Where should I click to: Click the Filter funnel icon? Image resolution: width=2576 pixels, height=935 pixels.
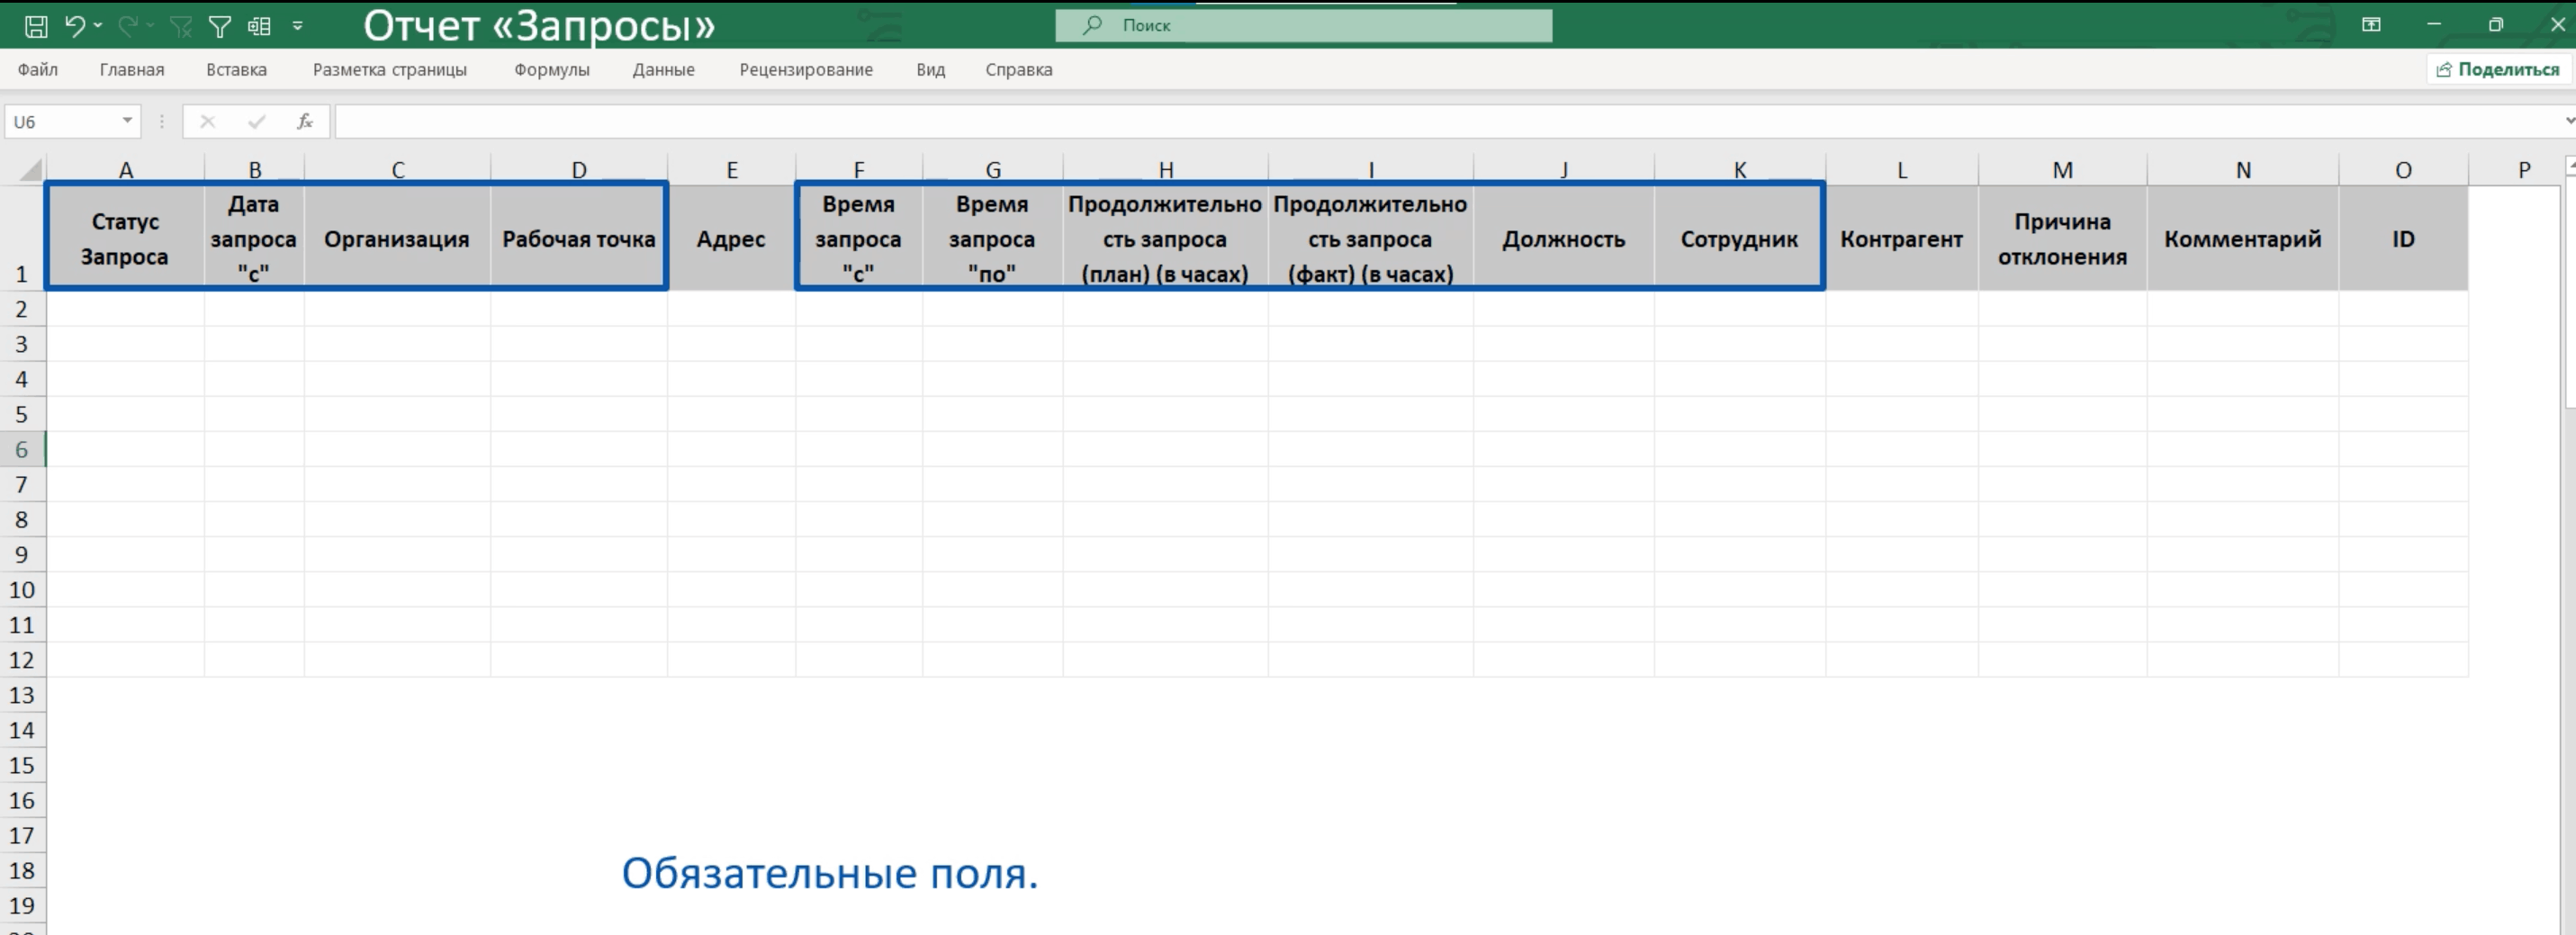pyautogui.click(x=219, y=26)
